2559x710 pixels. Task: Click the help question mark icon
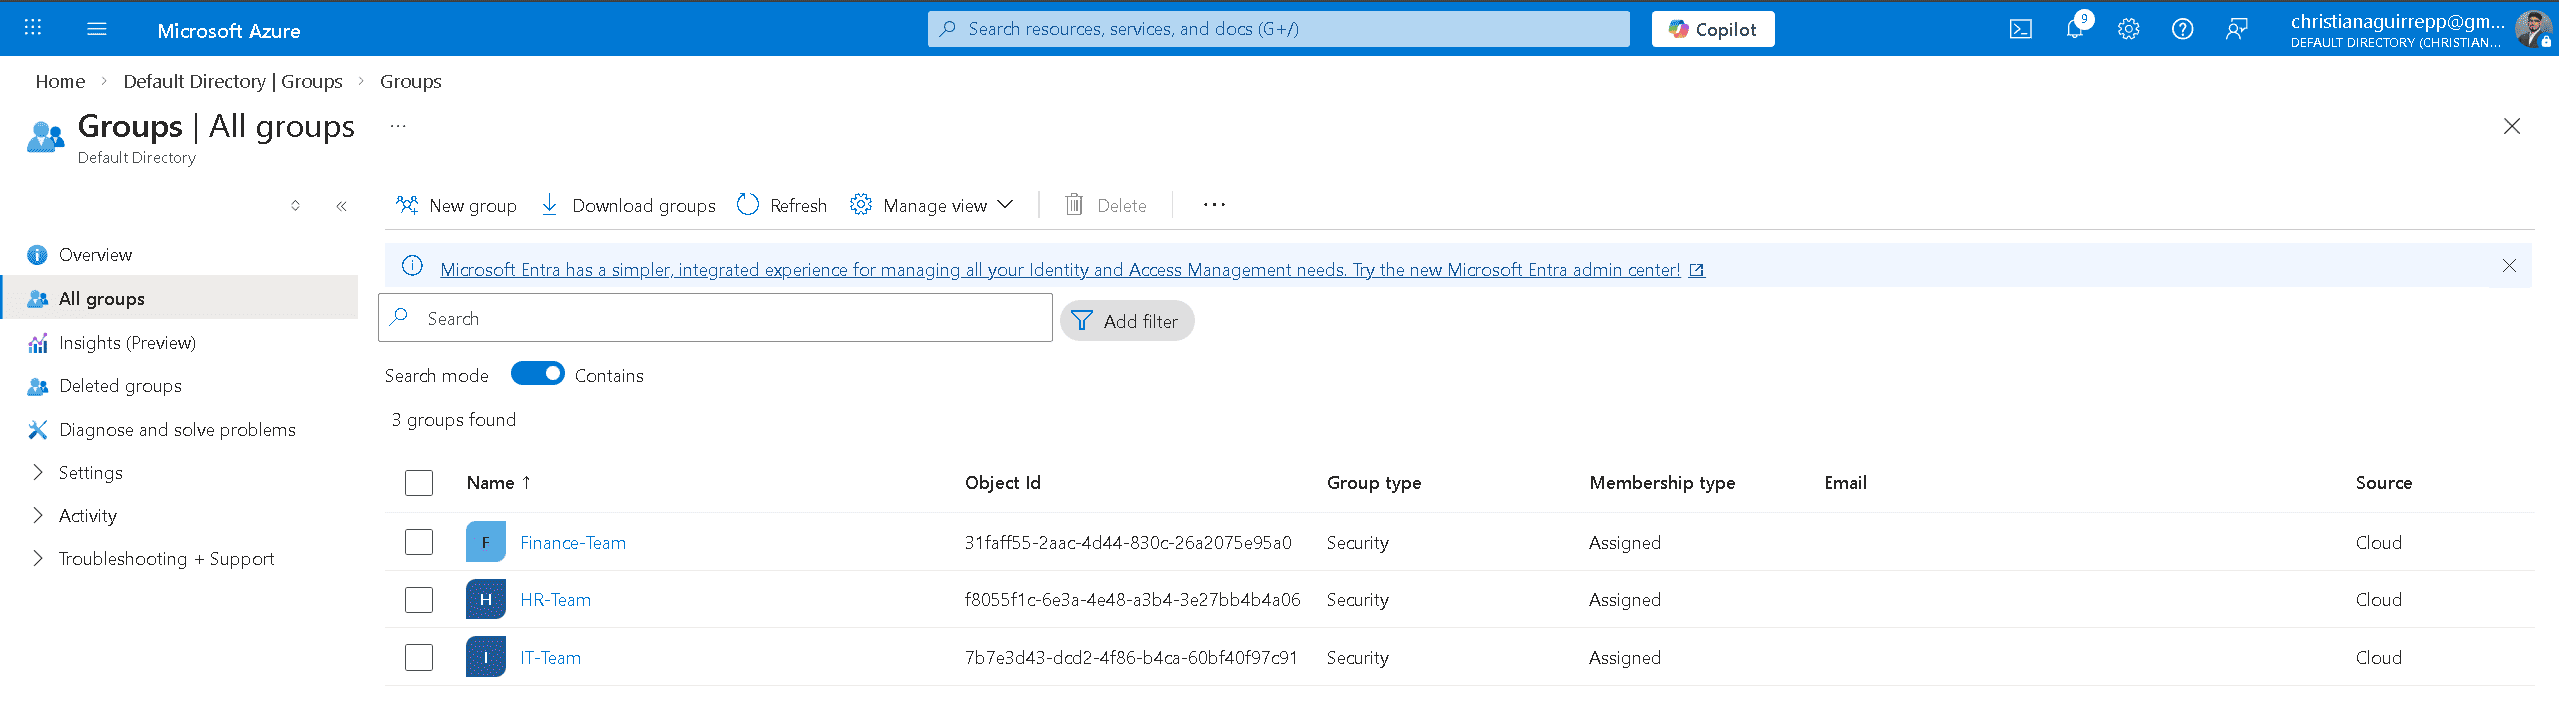click(2182, 29)
